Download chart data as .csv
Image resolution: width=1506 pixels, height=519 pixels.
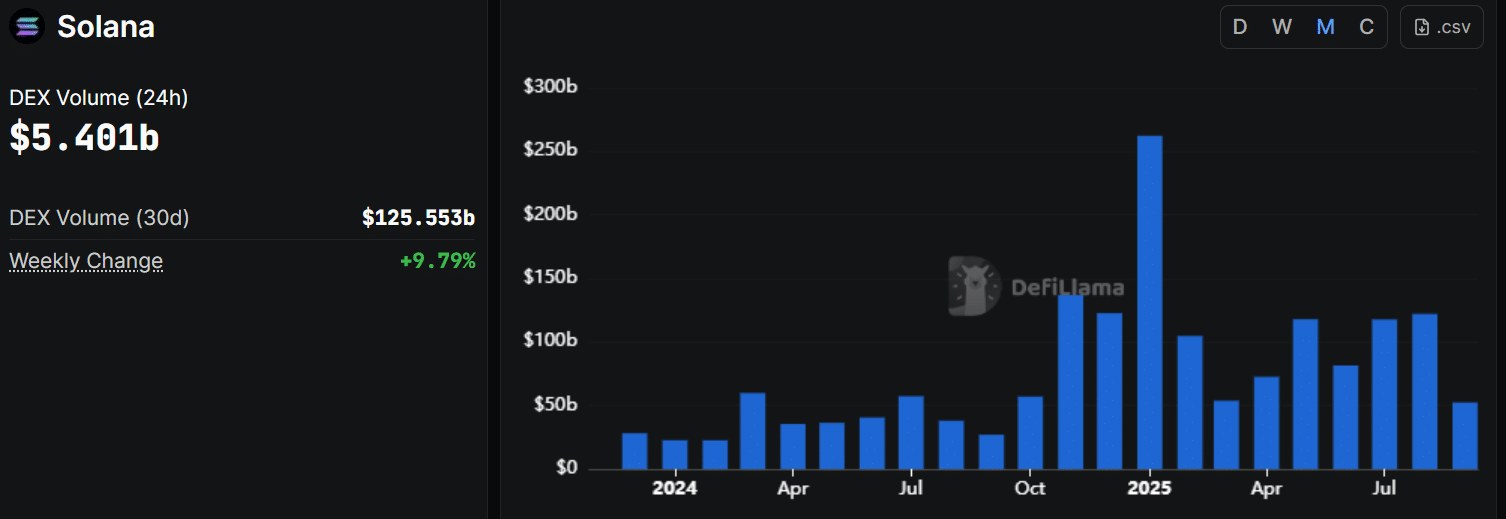coord(1441,27)
